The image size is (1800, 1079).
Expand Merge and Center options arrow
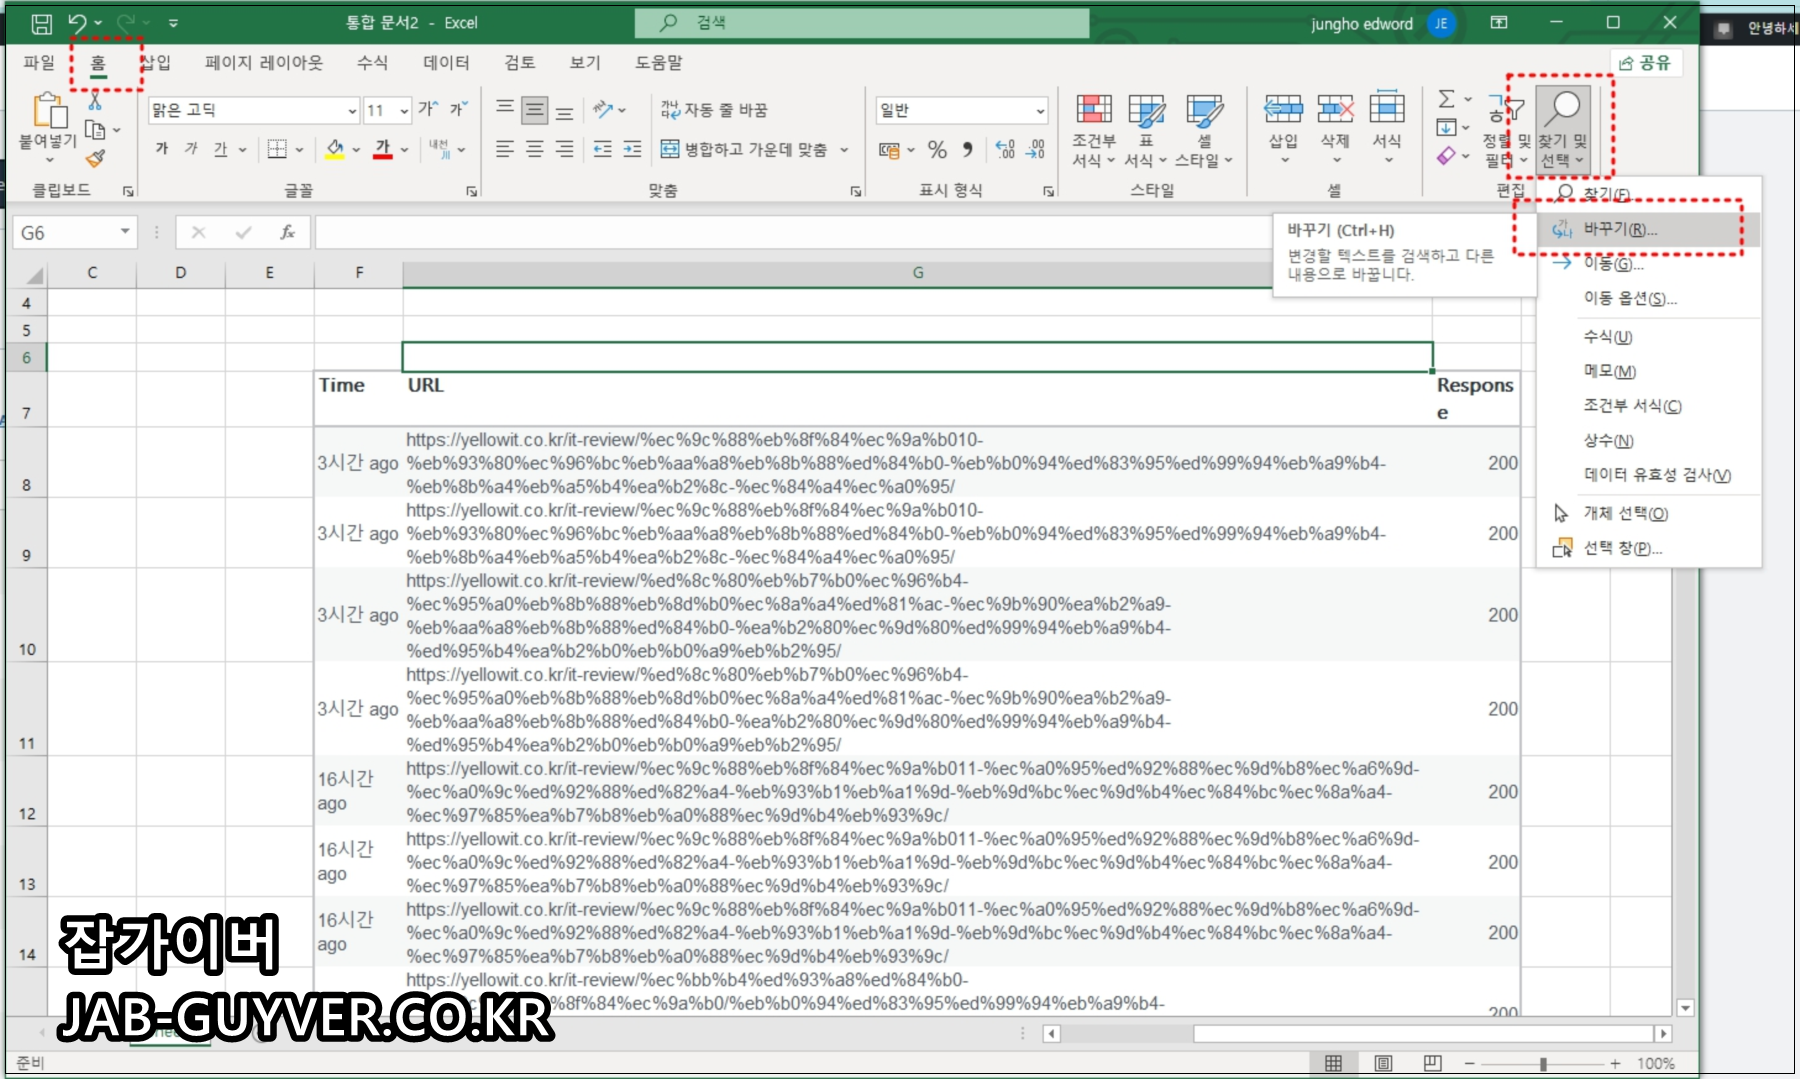tap(844, 150)
